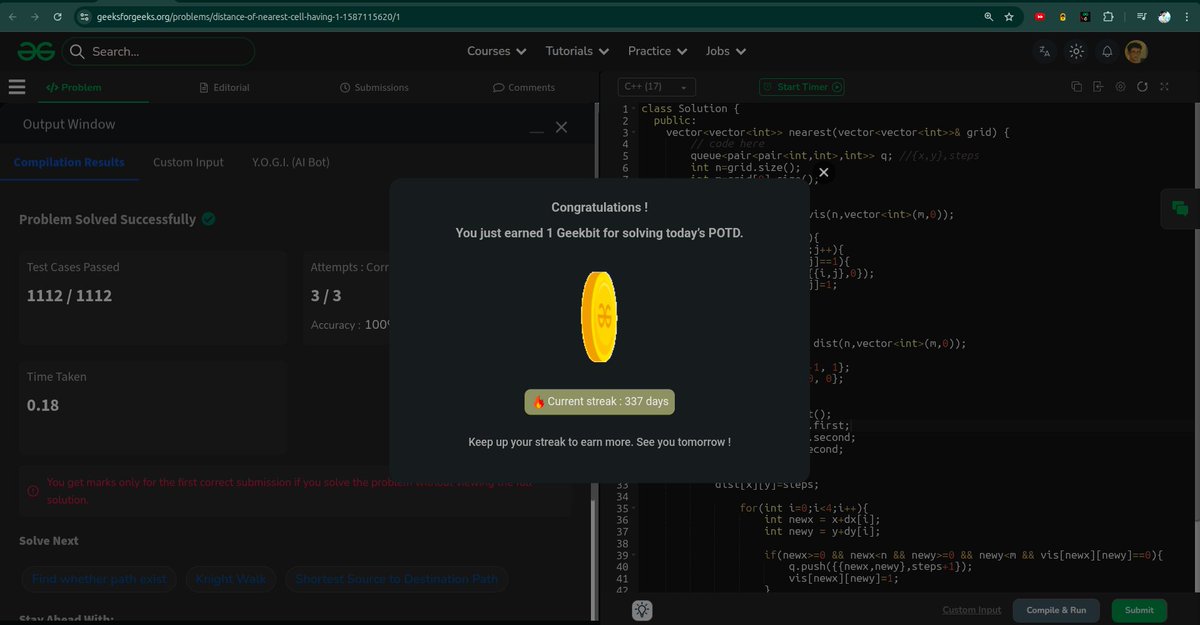Expand the Practice dropdown
Viewport: 1200px width, 625px height.
(657, 51)
